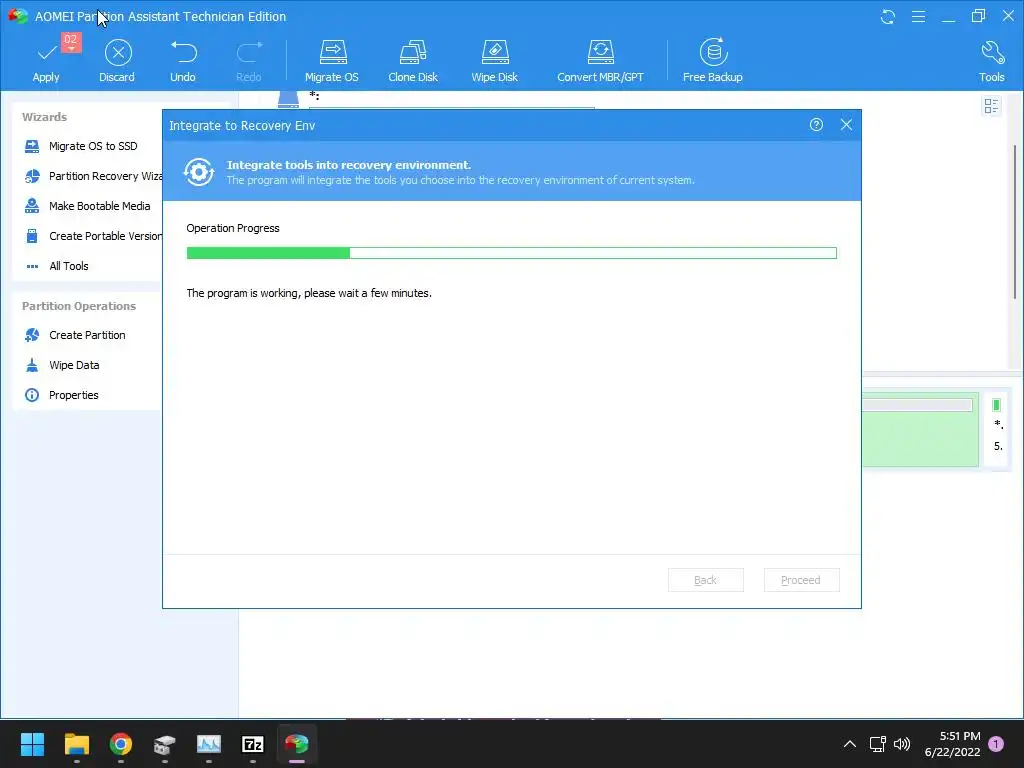Click 'The program is working' status text
The height and width of the screenshot is (768, 1024).
point(309,293)
